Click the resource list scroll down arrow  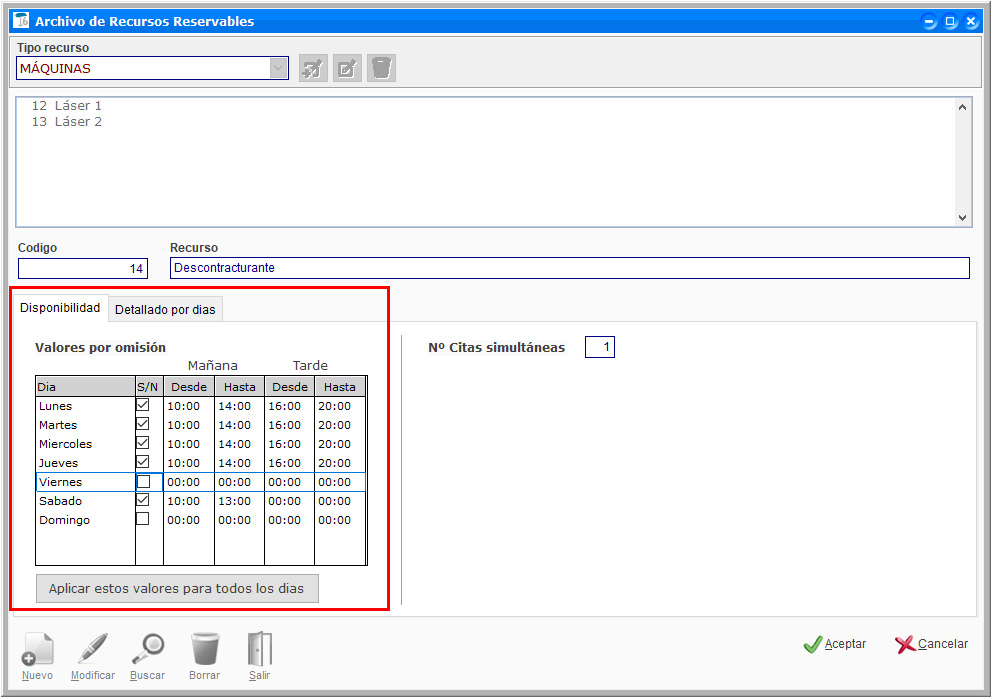tap(963, 218)
